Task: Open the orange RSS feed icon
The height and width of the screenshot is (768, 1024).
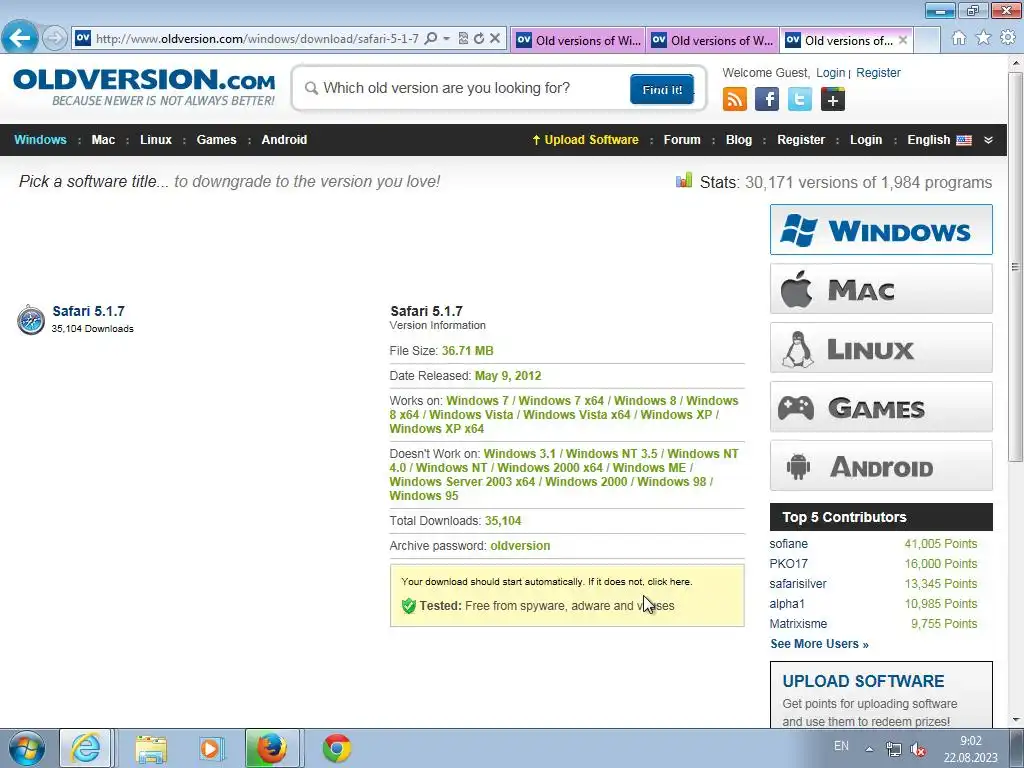Action: 735,100
